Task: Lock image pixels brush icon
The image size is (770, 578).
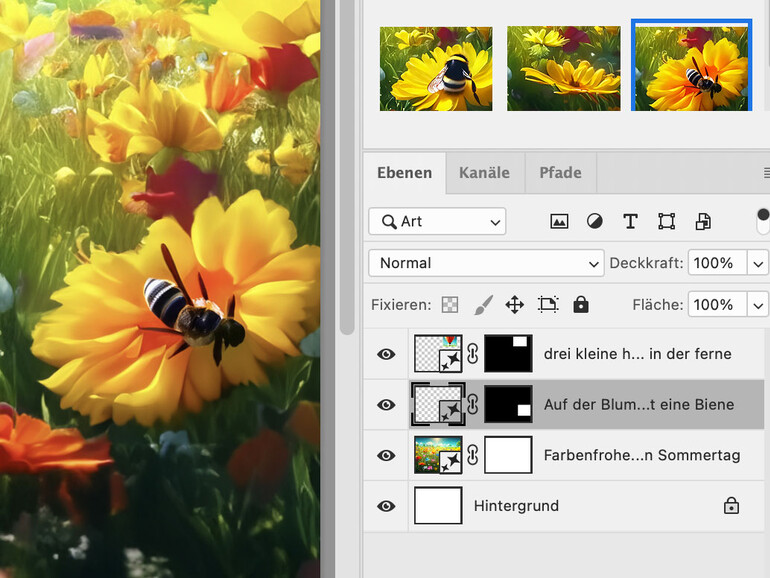Action: pyautogui.click(x=482, y=305)
